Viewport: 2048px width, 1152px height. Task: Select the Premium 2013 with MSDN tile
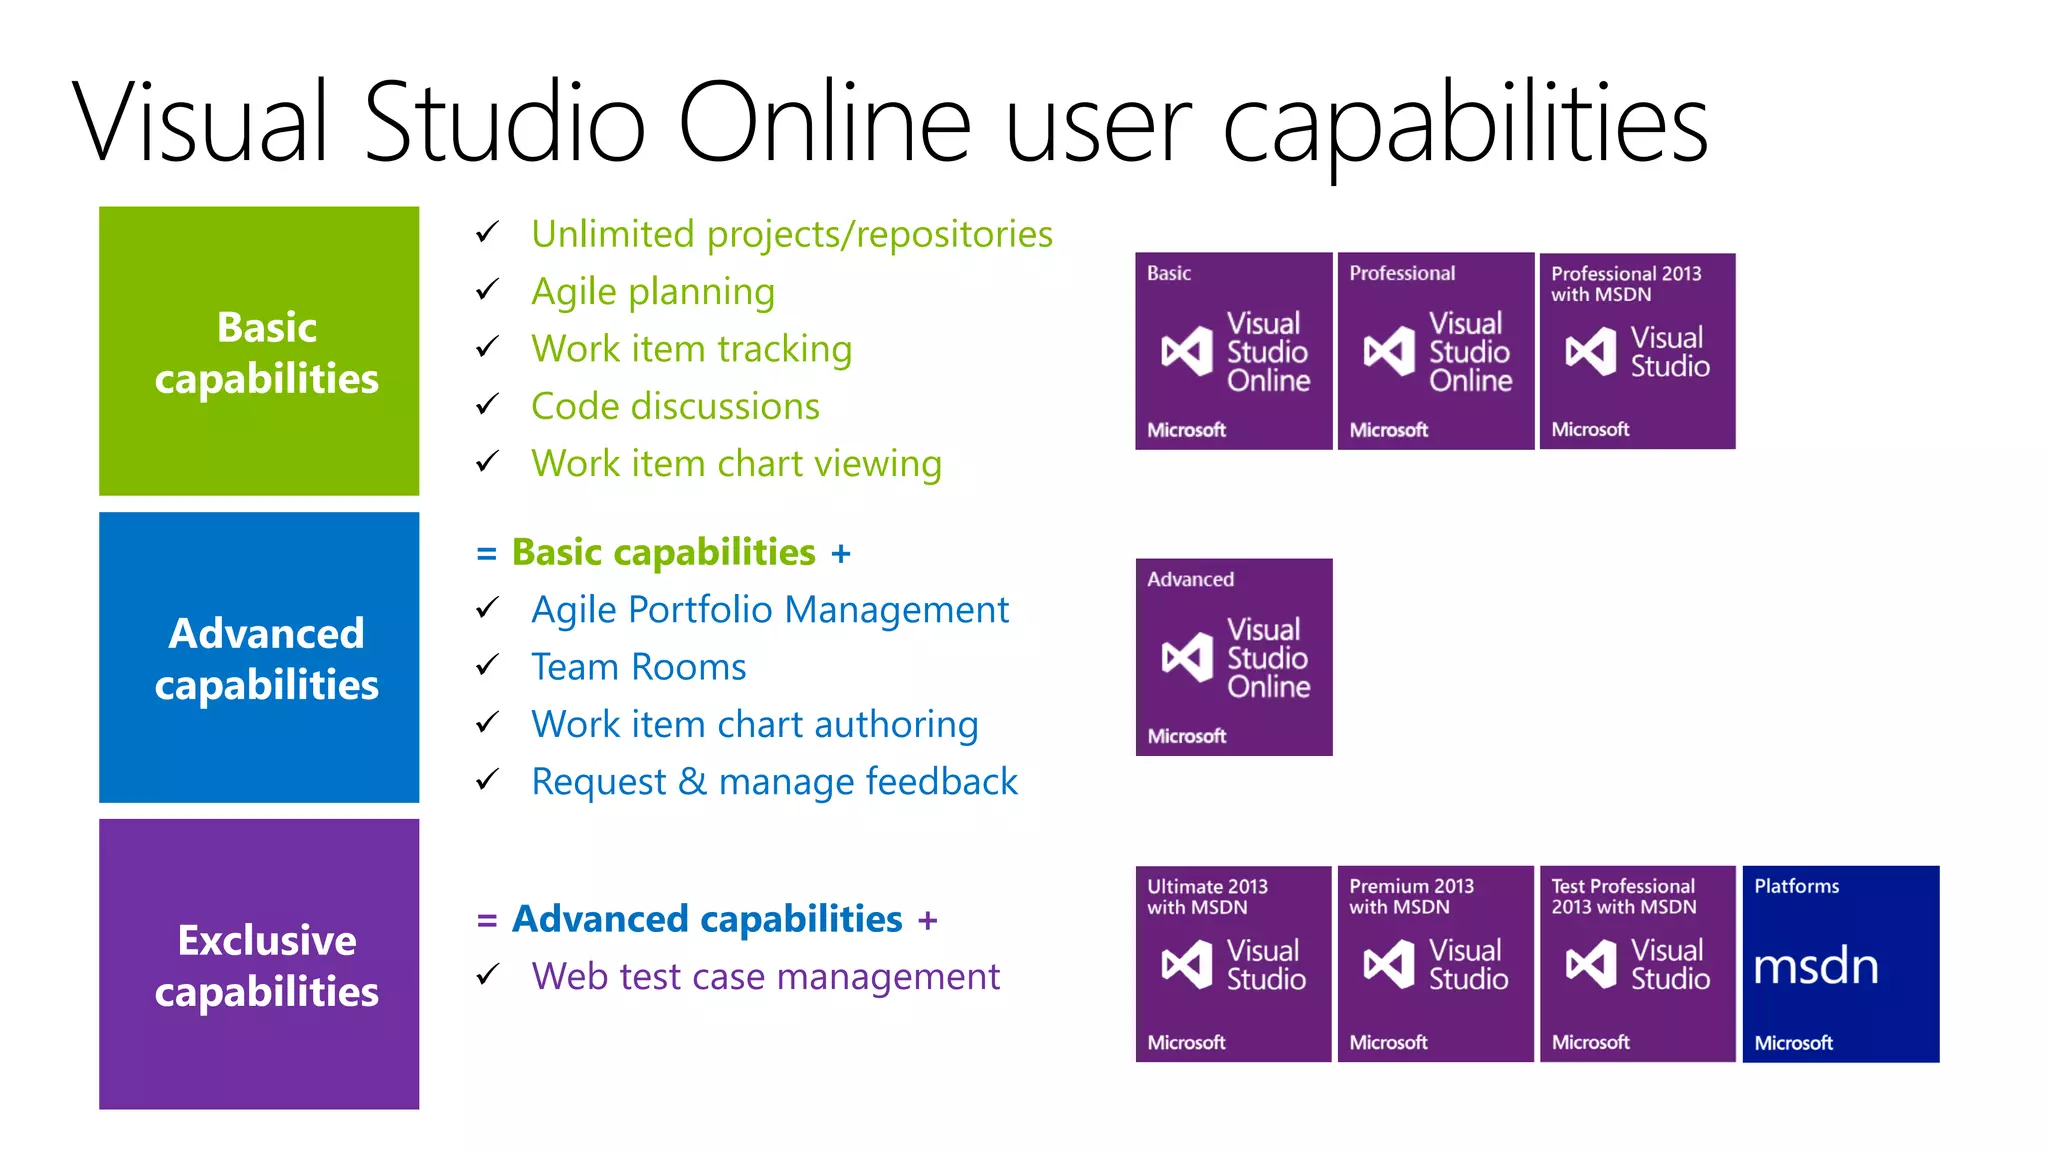[1435, 964]
